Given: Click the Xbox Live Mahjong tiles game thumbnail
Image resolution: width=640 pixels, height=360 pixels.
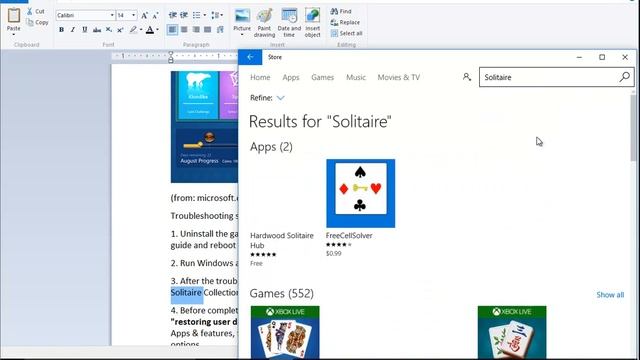Looking at the screenshot, I should 512,332.
